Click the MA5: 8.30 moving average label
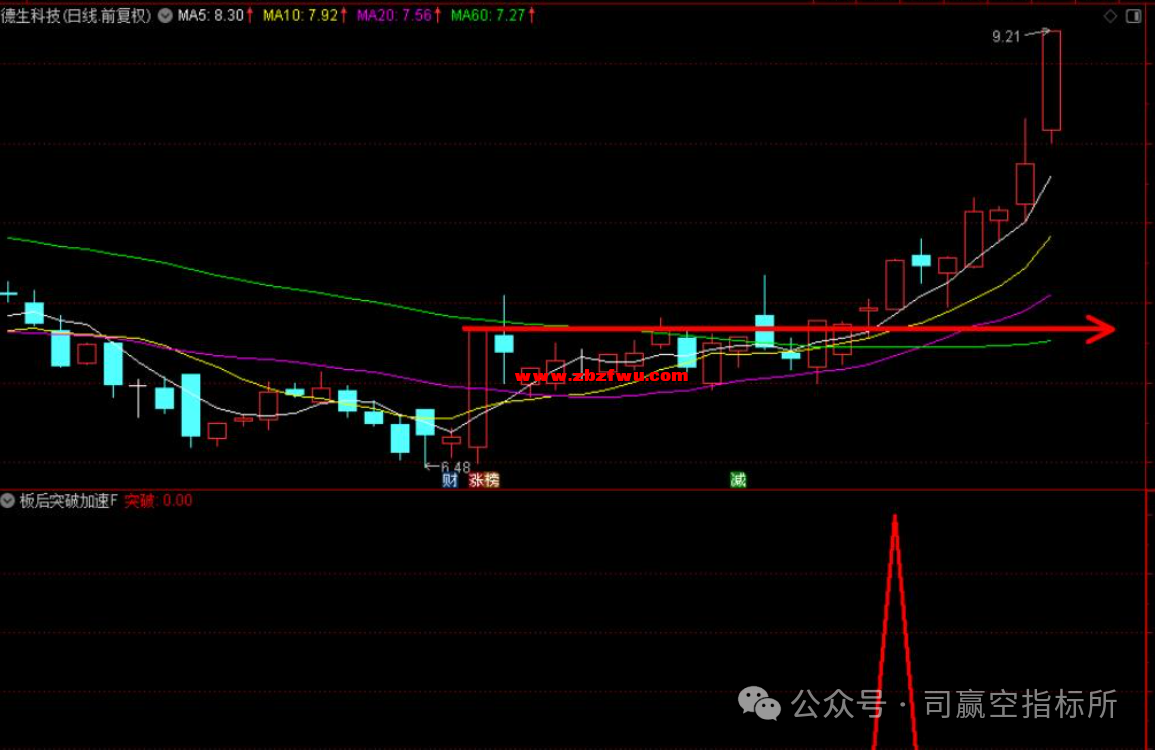 (x=211, y=15)
